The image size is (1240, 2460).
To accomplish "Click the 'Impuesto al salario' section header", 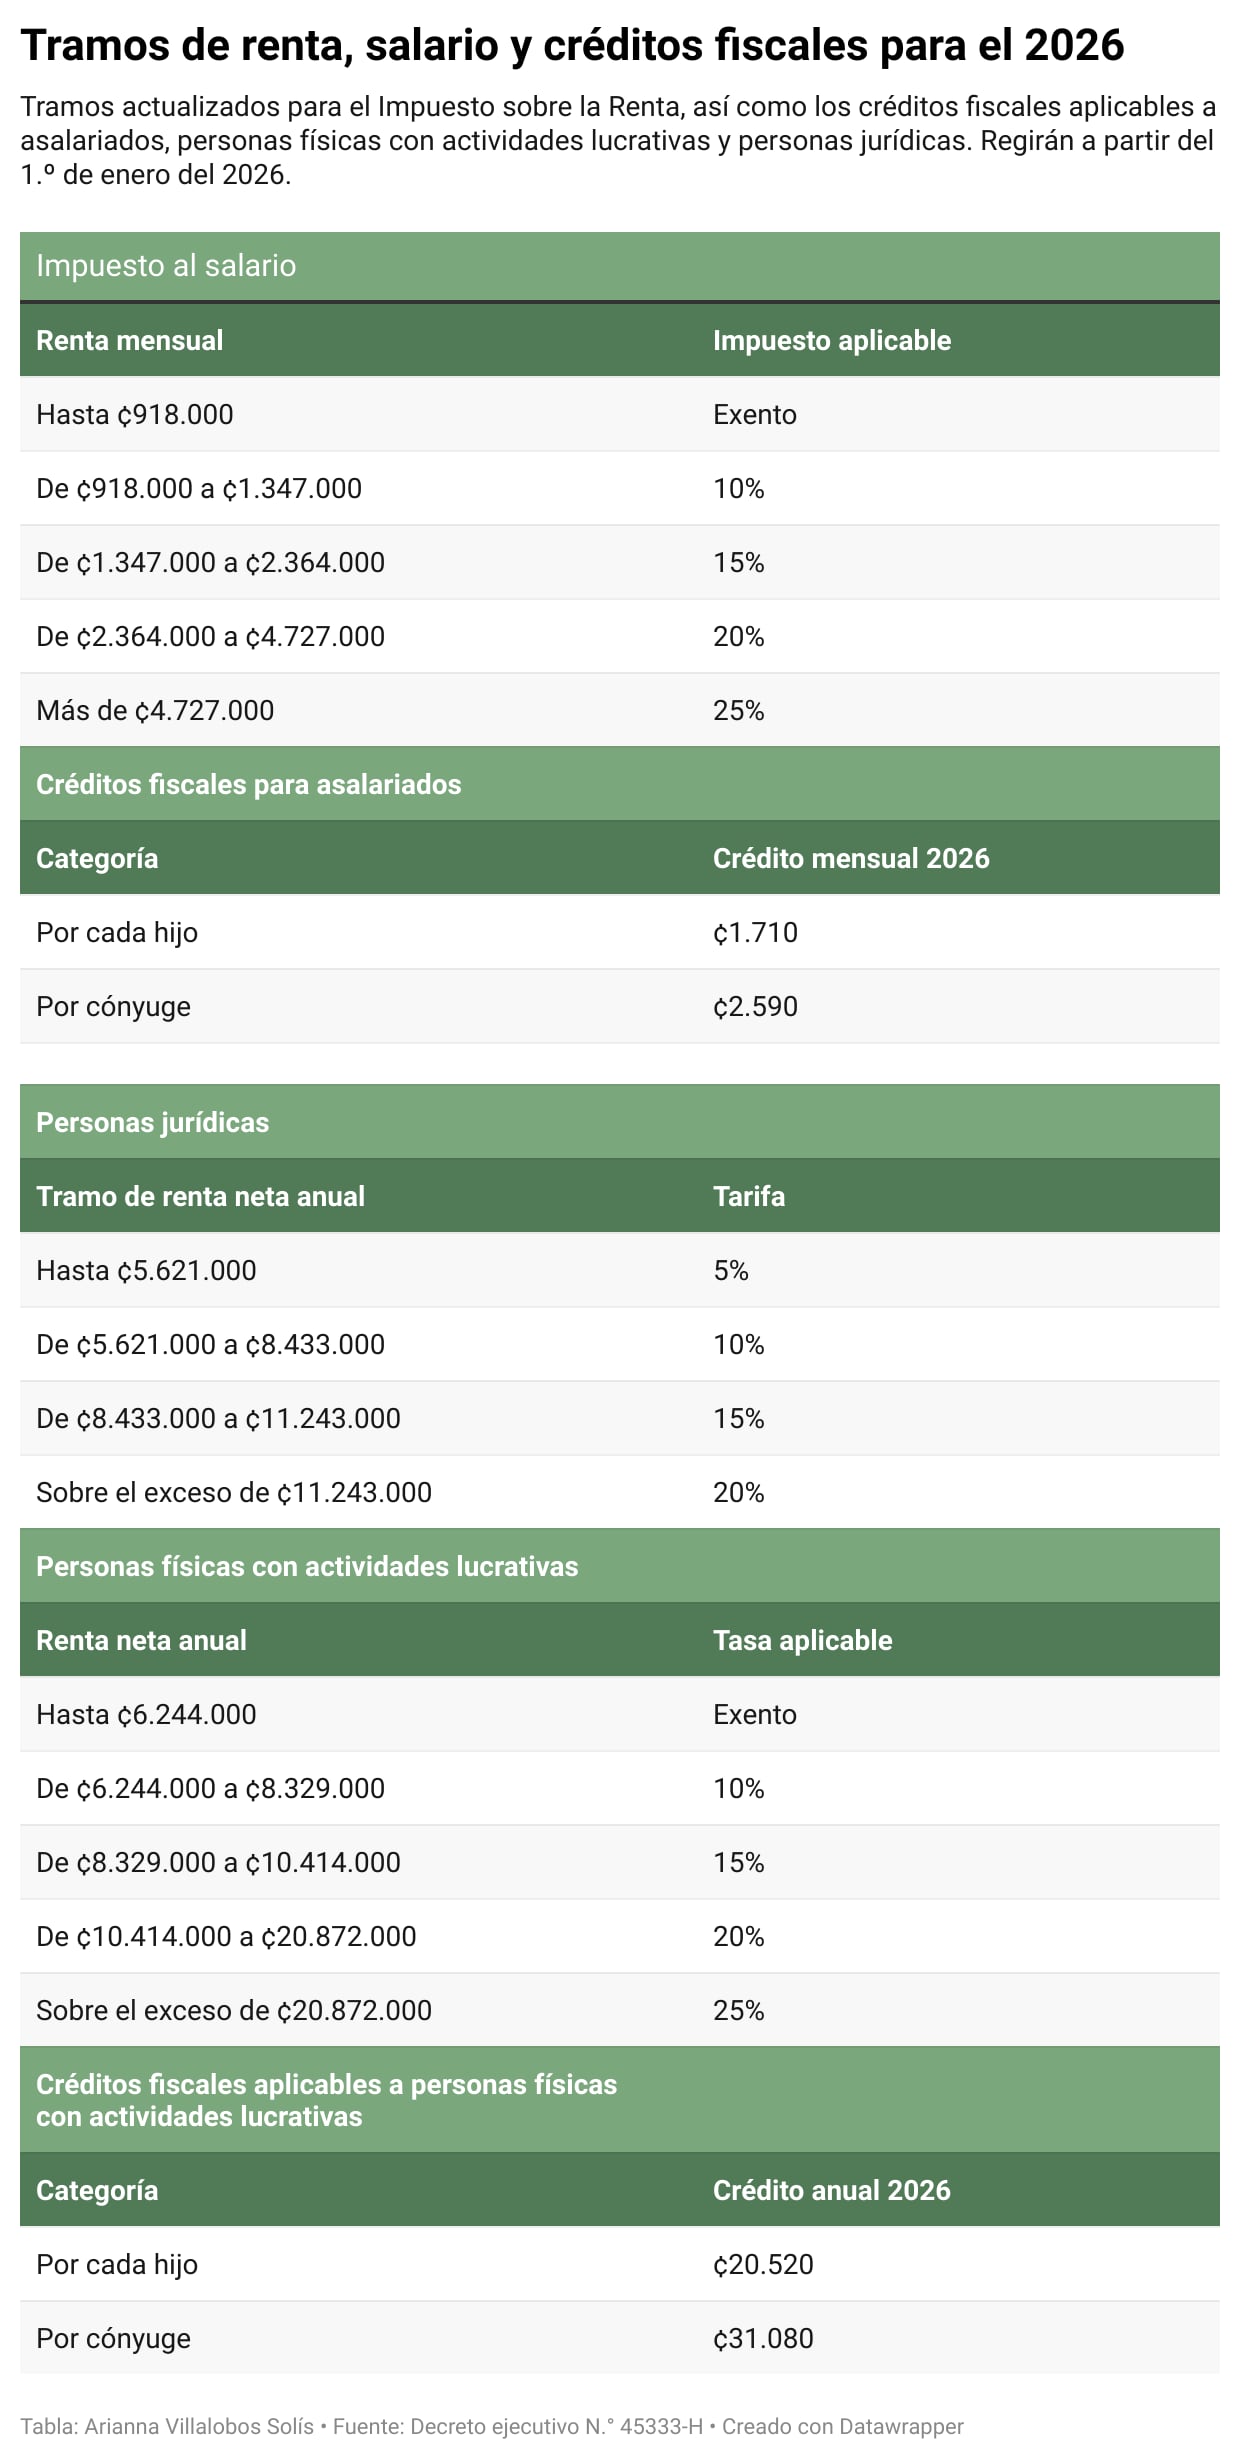I will [166, 266].
